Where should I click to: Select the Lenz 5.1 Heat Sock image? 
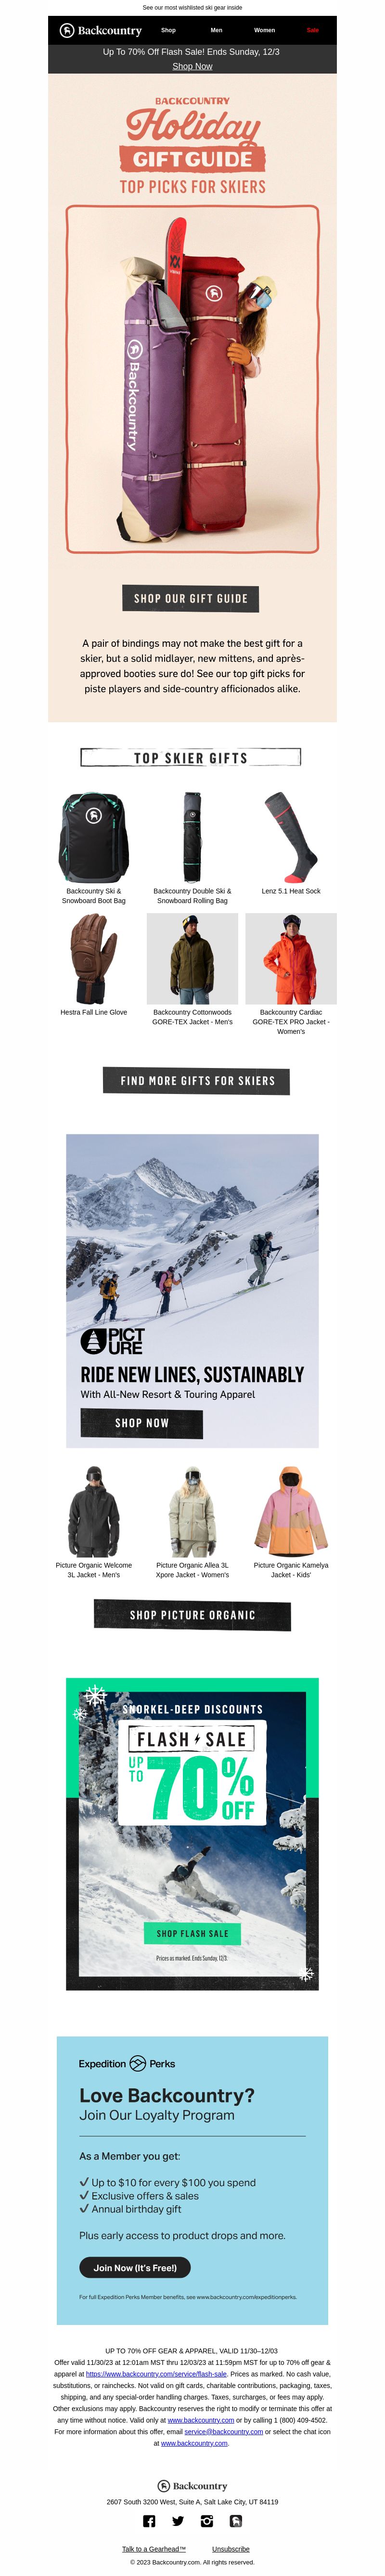[x=291, y=836]
